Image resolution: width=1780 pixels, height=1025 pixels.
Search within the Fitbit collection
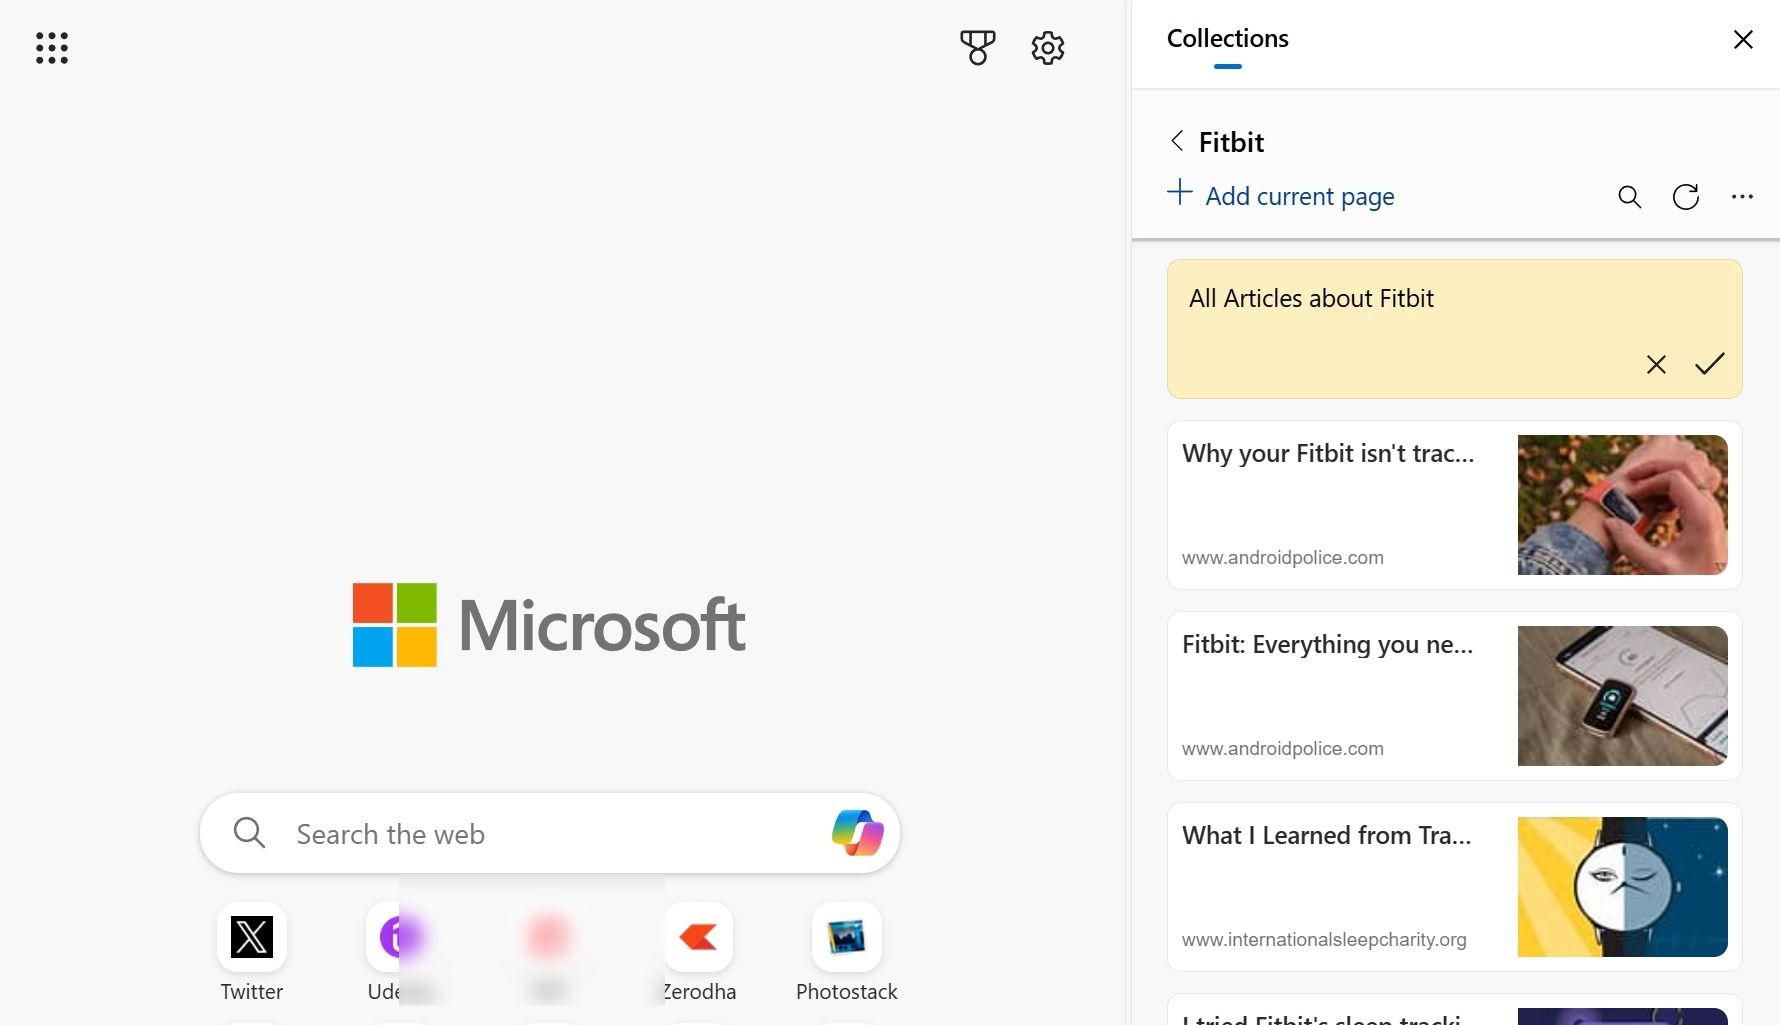[1629, 197]
